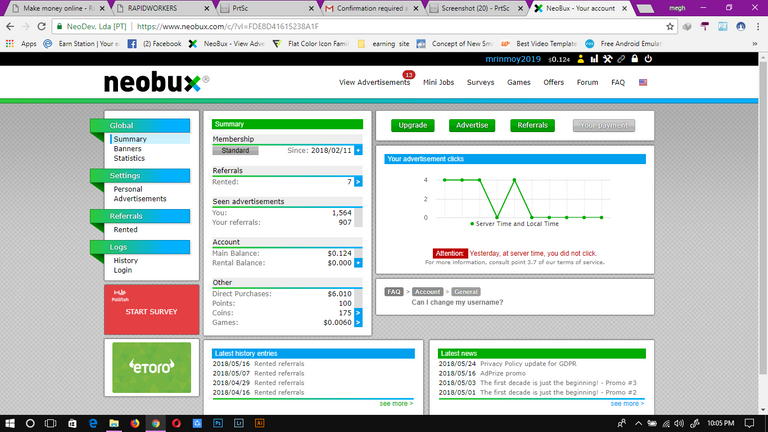Open the Privacy Policy update for GDPR news
The image size is (768, 432).
pos(528,364)
